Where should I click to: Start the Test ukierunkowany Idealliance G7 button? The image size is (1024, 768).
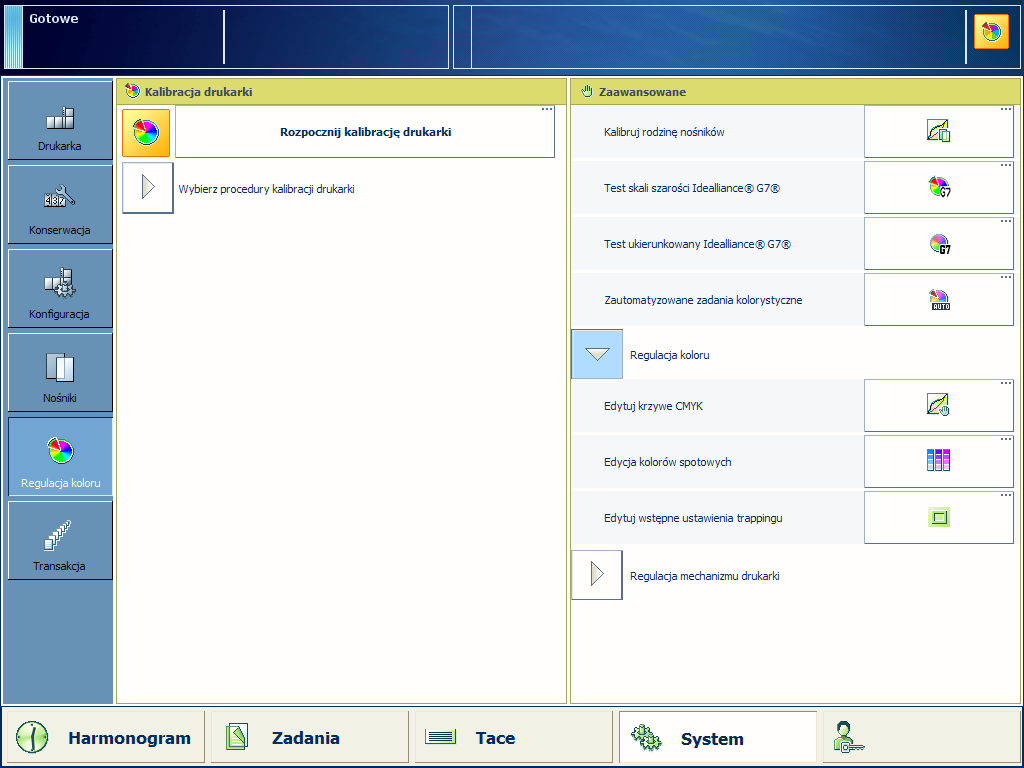(x=938, y=244)
